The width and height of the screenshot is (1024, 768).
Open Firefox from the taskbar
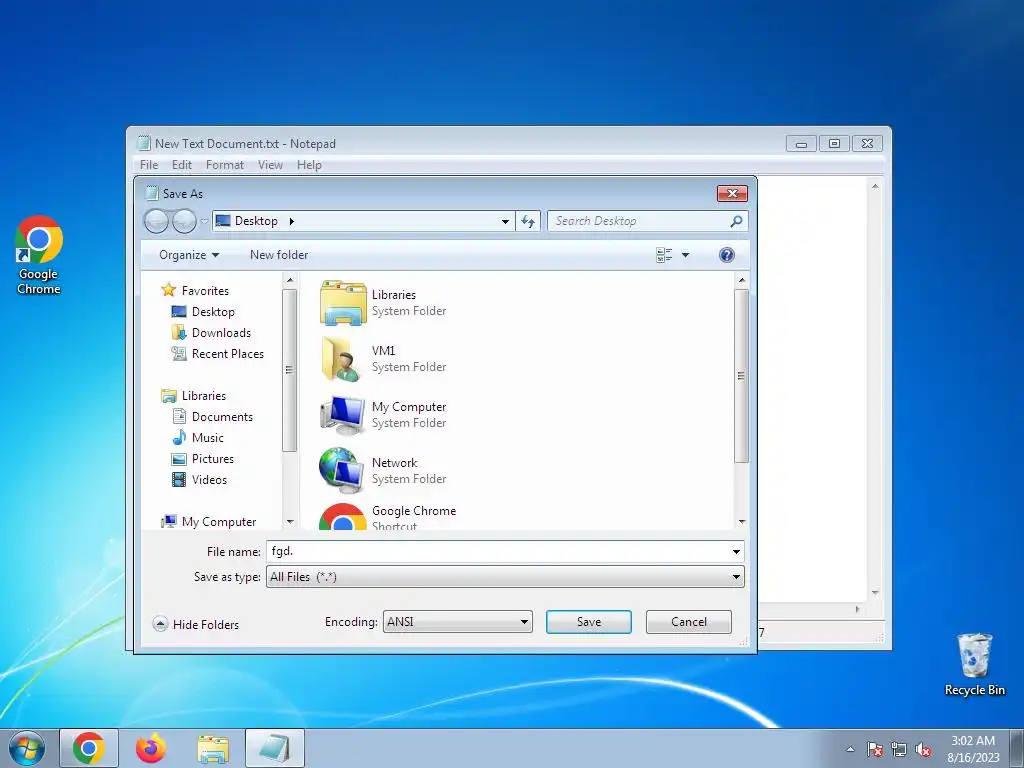pos(151,748)
